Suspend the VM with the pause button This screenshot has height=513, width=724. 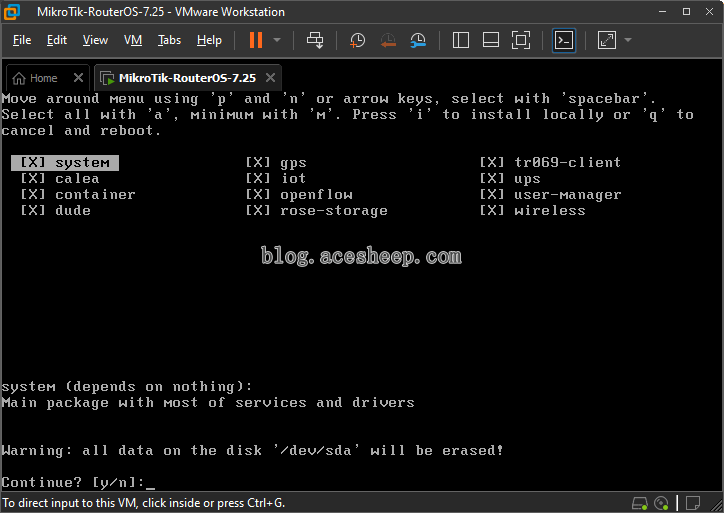(x=256, y=40)
